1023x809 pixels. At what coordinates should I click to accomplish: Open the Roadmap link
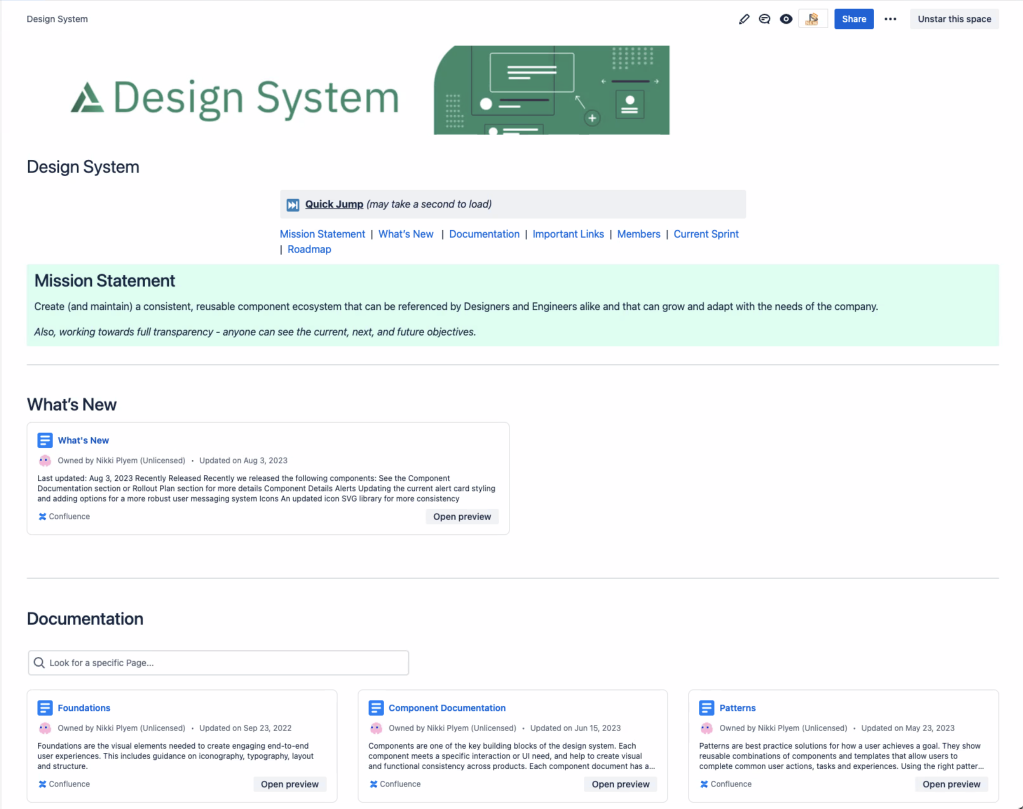309,249
